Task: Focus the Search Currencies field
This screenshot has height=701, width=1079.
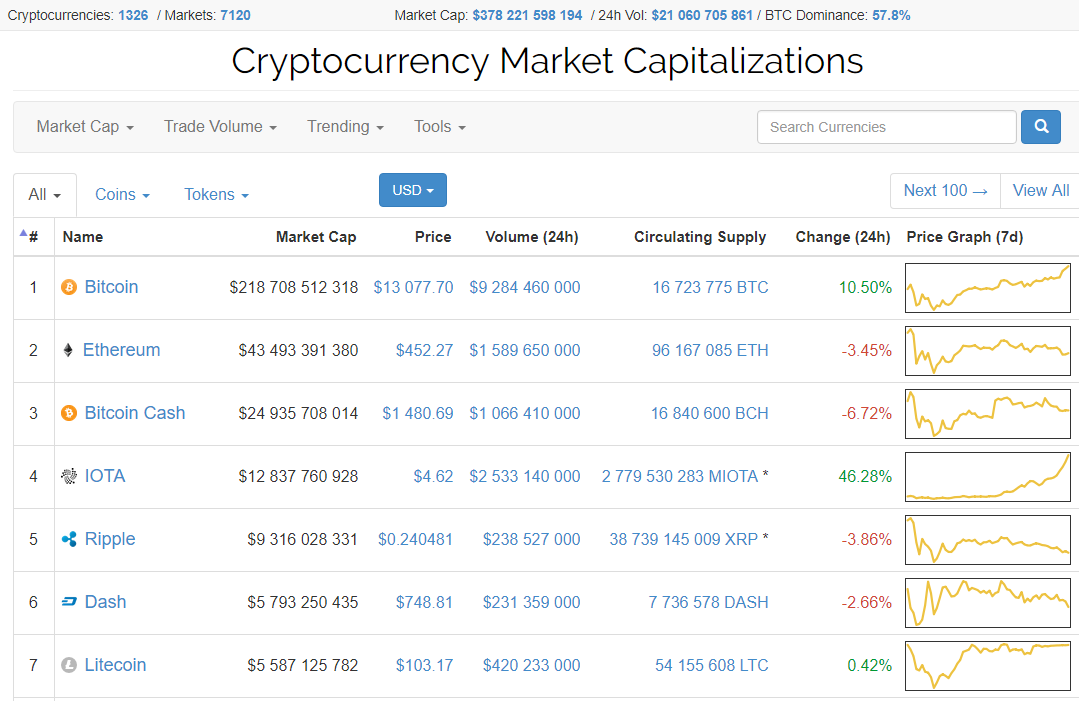Action: [x=887, y=127]
